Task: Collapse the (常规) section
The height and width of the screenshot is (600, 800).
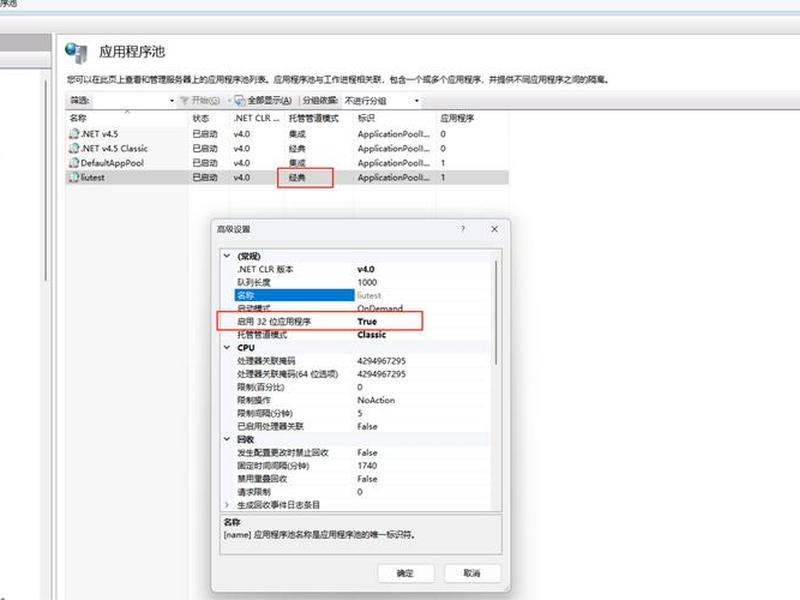Action: coord(227,256)
